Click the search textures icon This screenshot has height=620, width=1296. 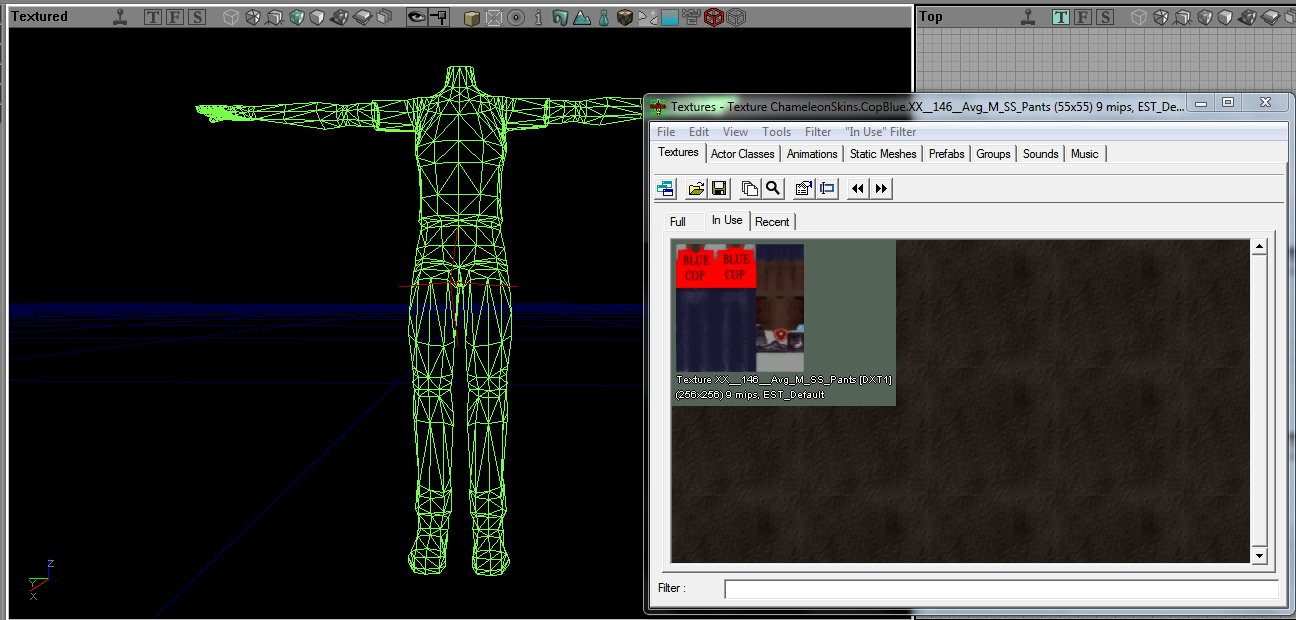pos(773,188)
